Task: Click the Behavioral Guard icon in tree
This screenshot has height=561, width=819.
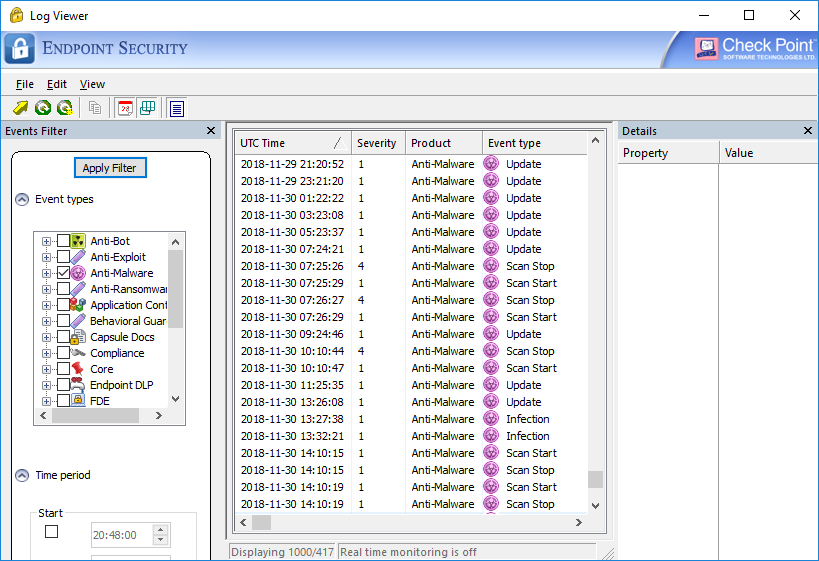Action: coord(78,321)
